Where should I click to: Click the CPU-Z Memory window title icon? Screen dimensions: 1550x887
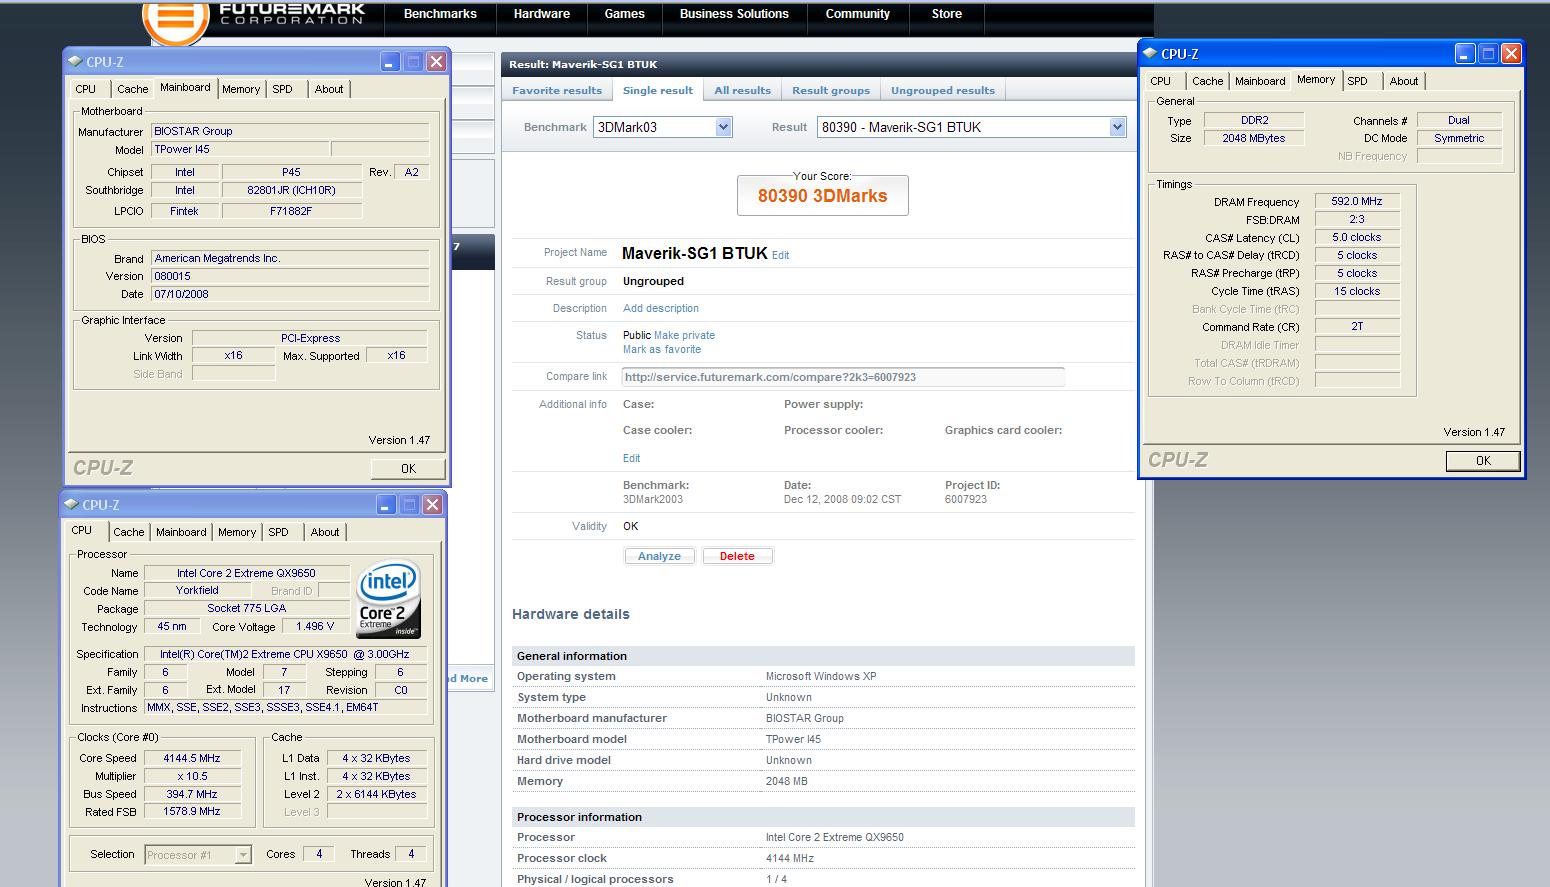click(1150, 54)
